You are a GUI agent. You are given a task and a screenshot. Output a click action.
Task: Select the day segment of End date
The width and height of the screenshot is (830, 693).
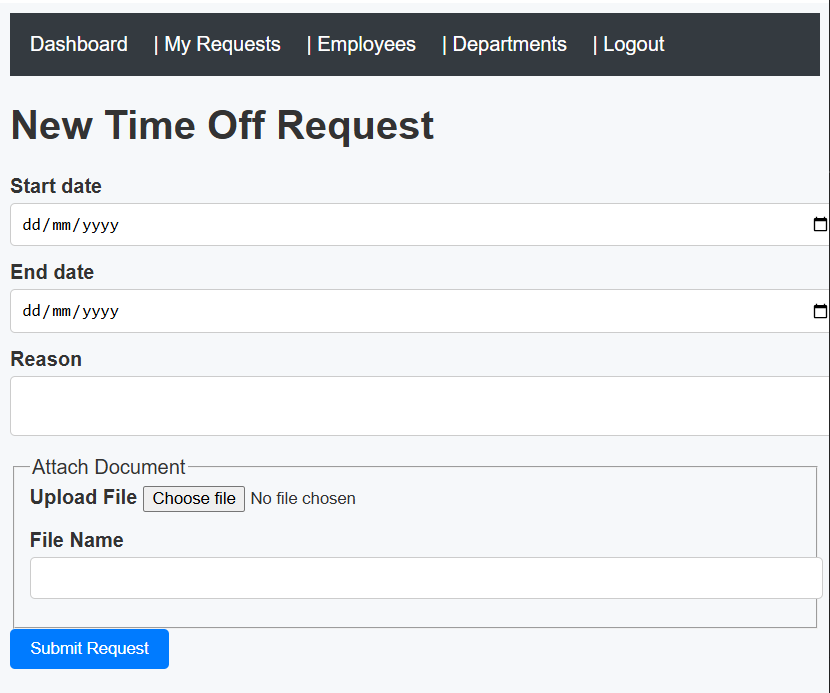point(30,311)
